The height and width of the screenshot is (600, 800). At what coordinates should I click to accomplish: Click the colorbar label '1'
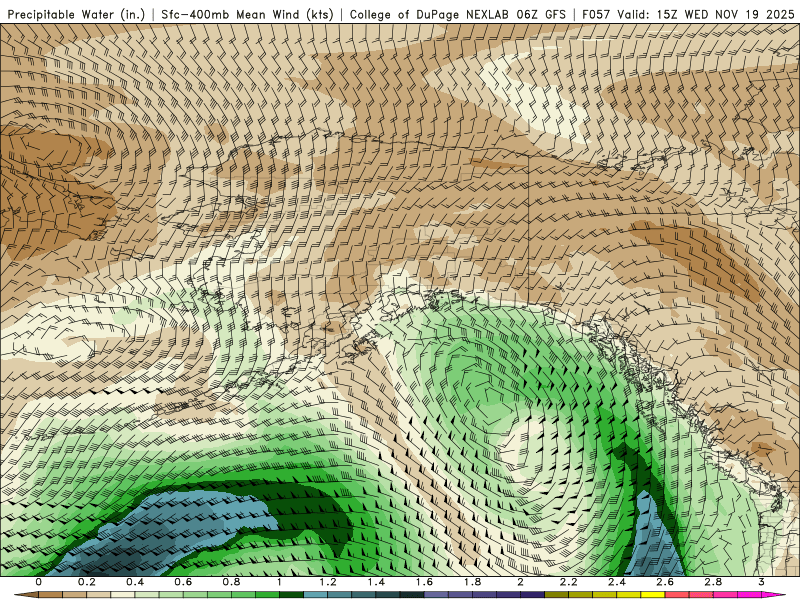pos(280,582)
